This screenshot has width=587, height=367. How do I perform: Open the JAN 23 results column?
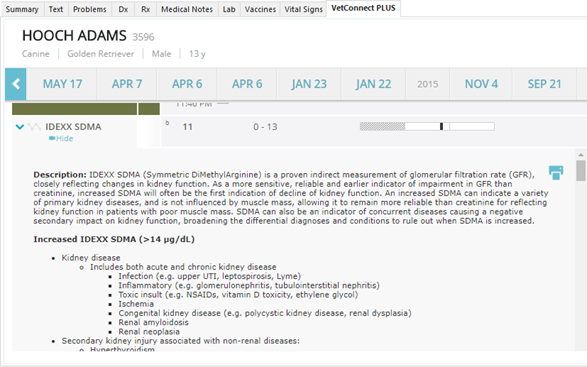pos(309,84)
